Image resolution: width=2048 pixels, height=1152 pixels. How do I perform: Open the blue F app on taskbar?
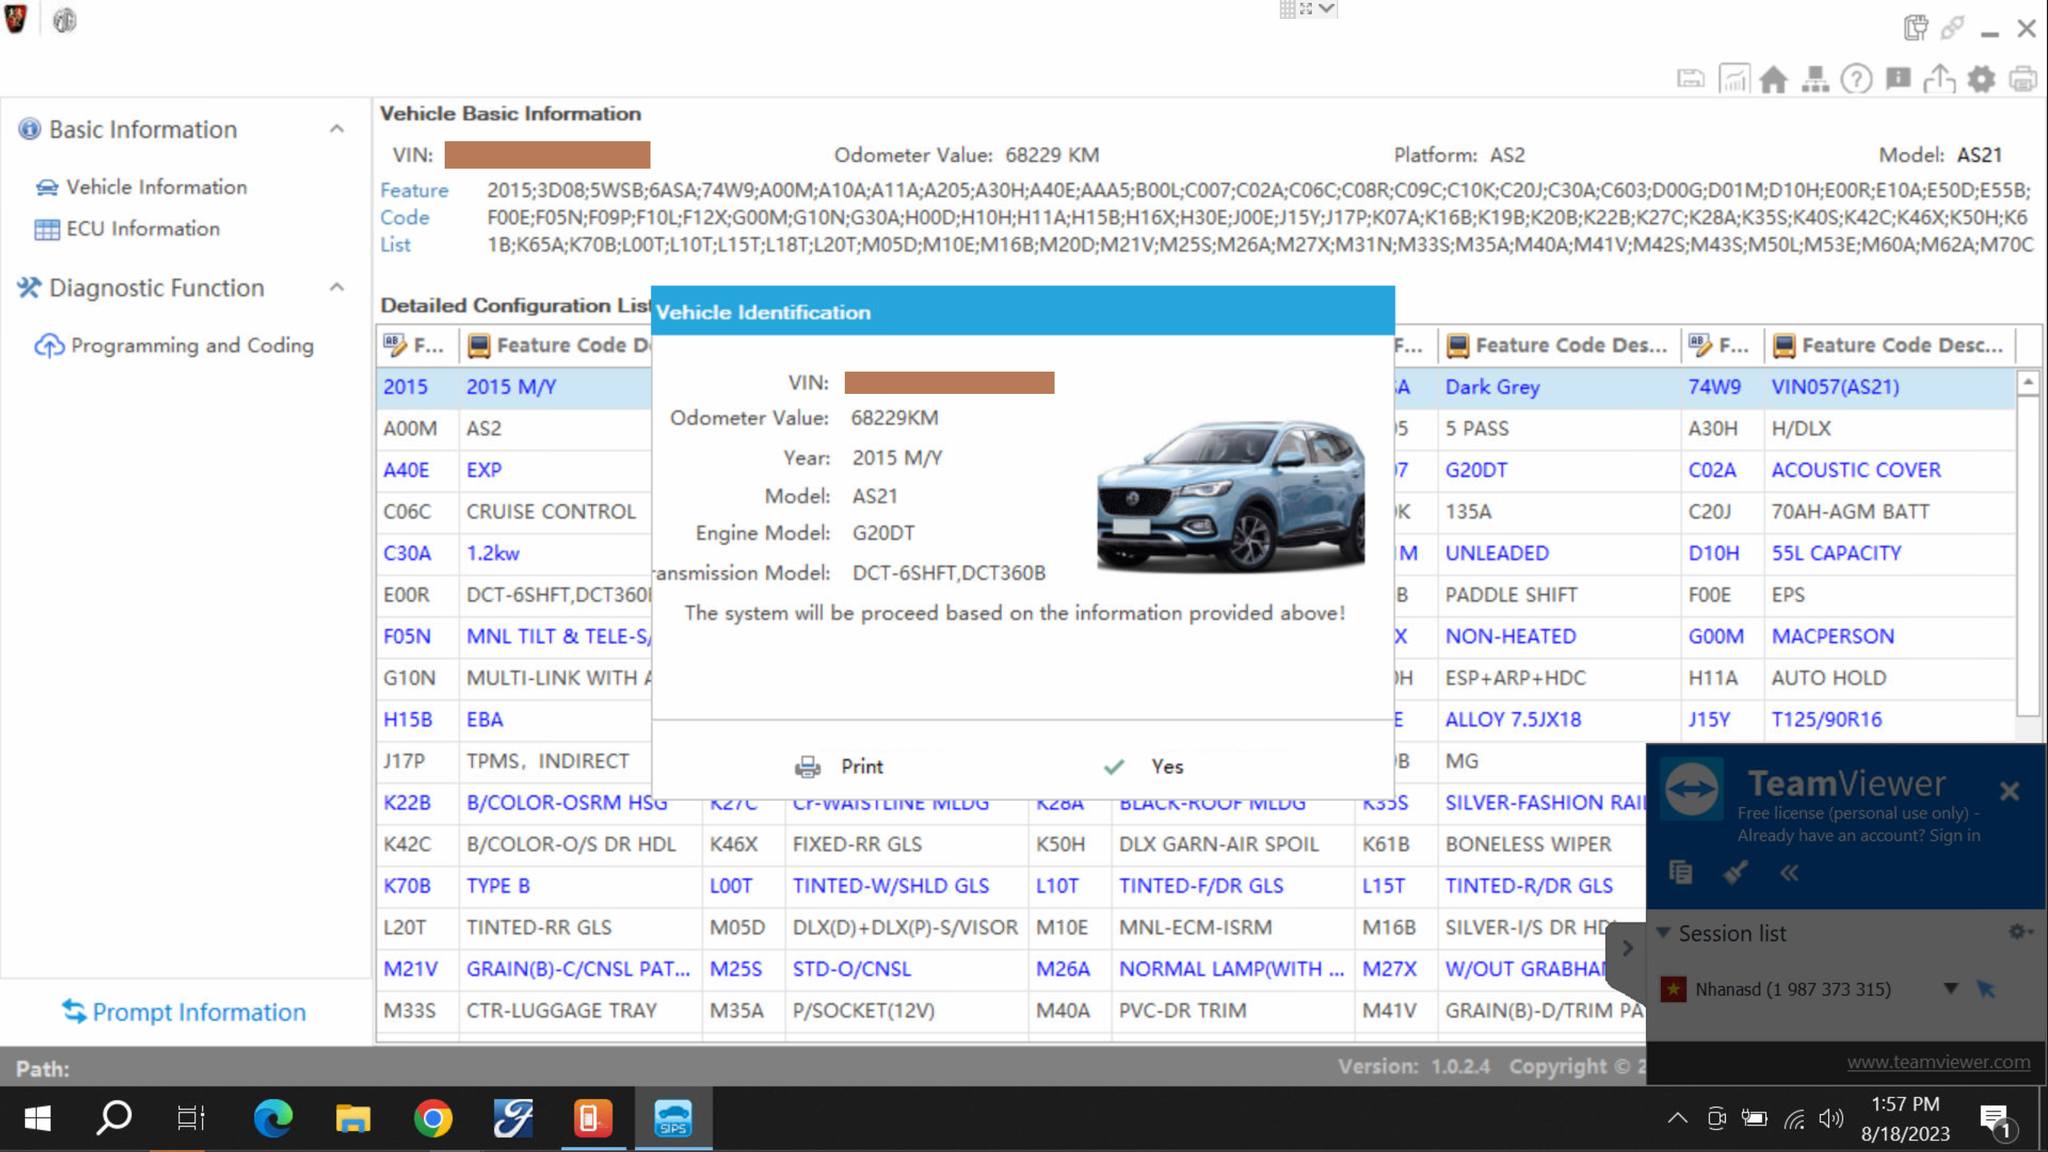(513, 1118)
